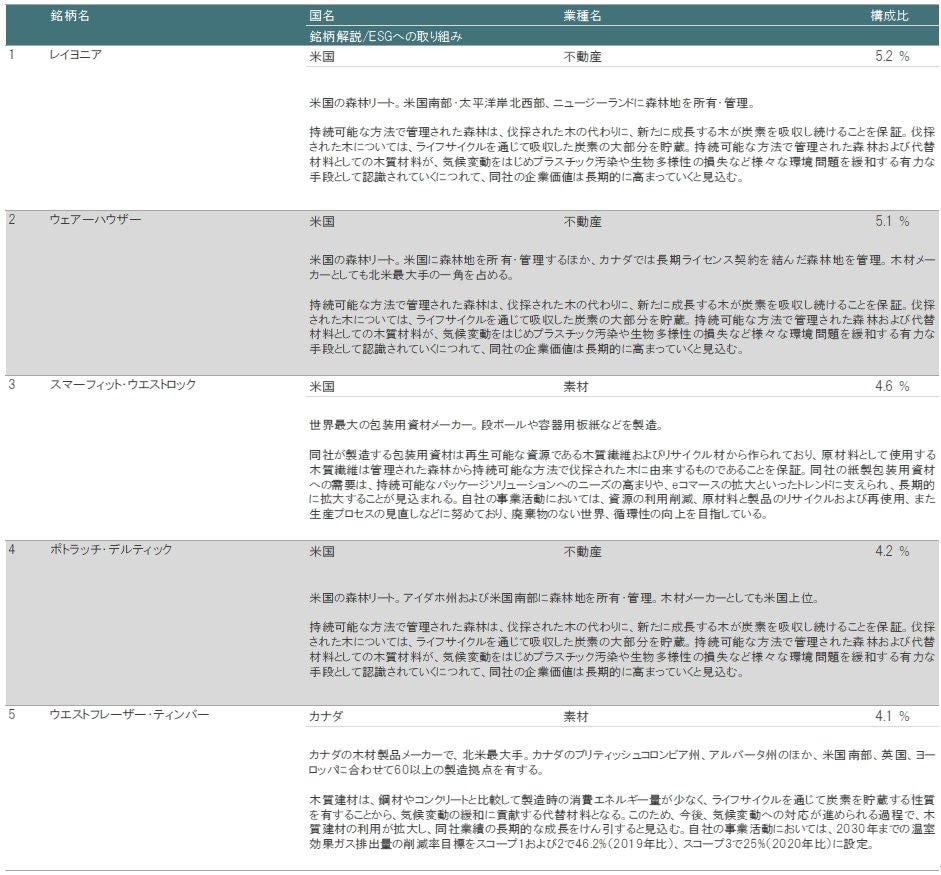Select the ポトラッチ・デルティック row name

pyautogui.click(x=111, y=550)
